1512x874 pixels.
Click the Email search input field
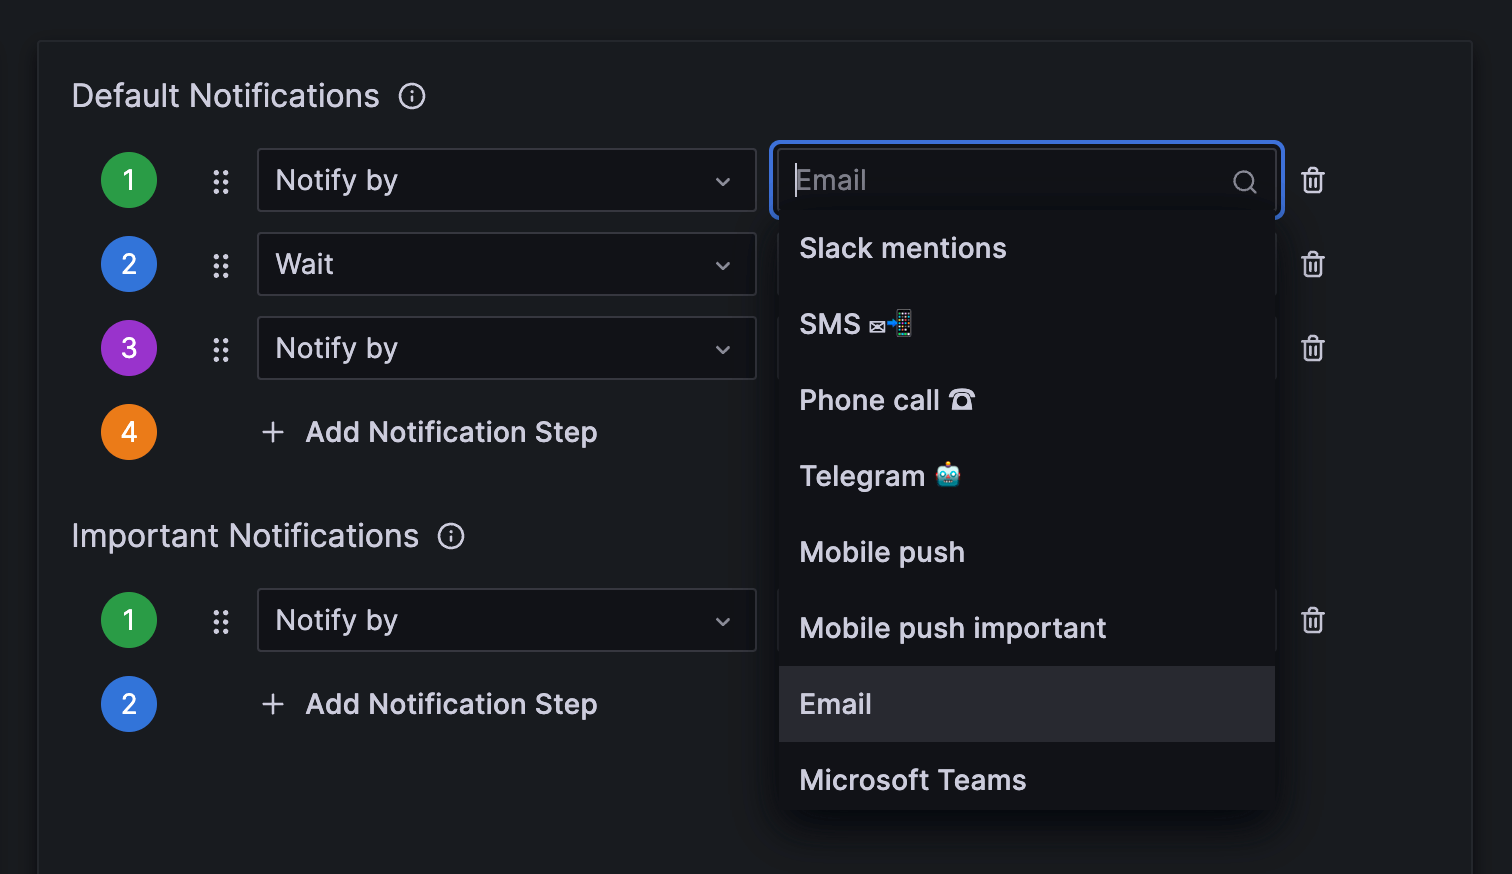[1000, 180]
